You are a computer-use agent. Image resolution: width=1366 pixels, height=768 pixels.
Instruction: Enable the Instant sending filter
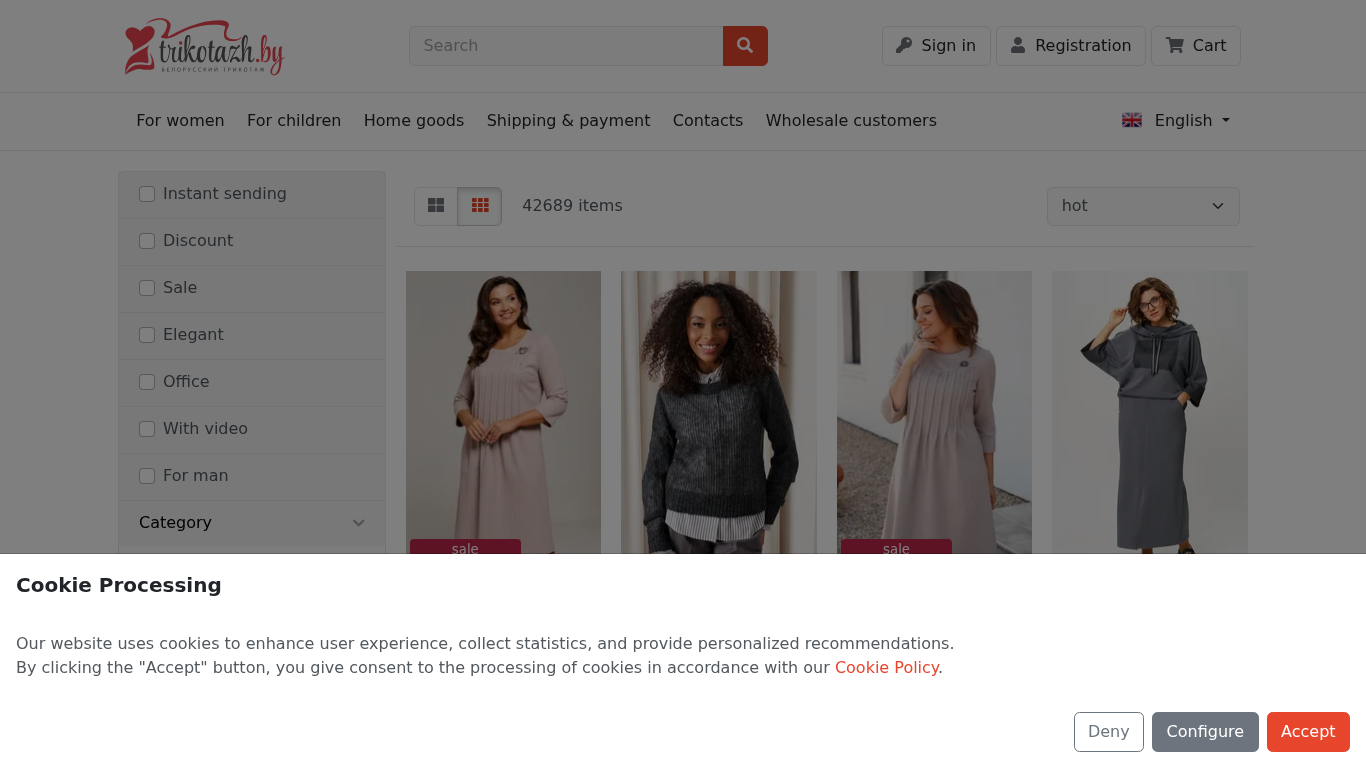pos(147,194)
